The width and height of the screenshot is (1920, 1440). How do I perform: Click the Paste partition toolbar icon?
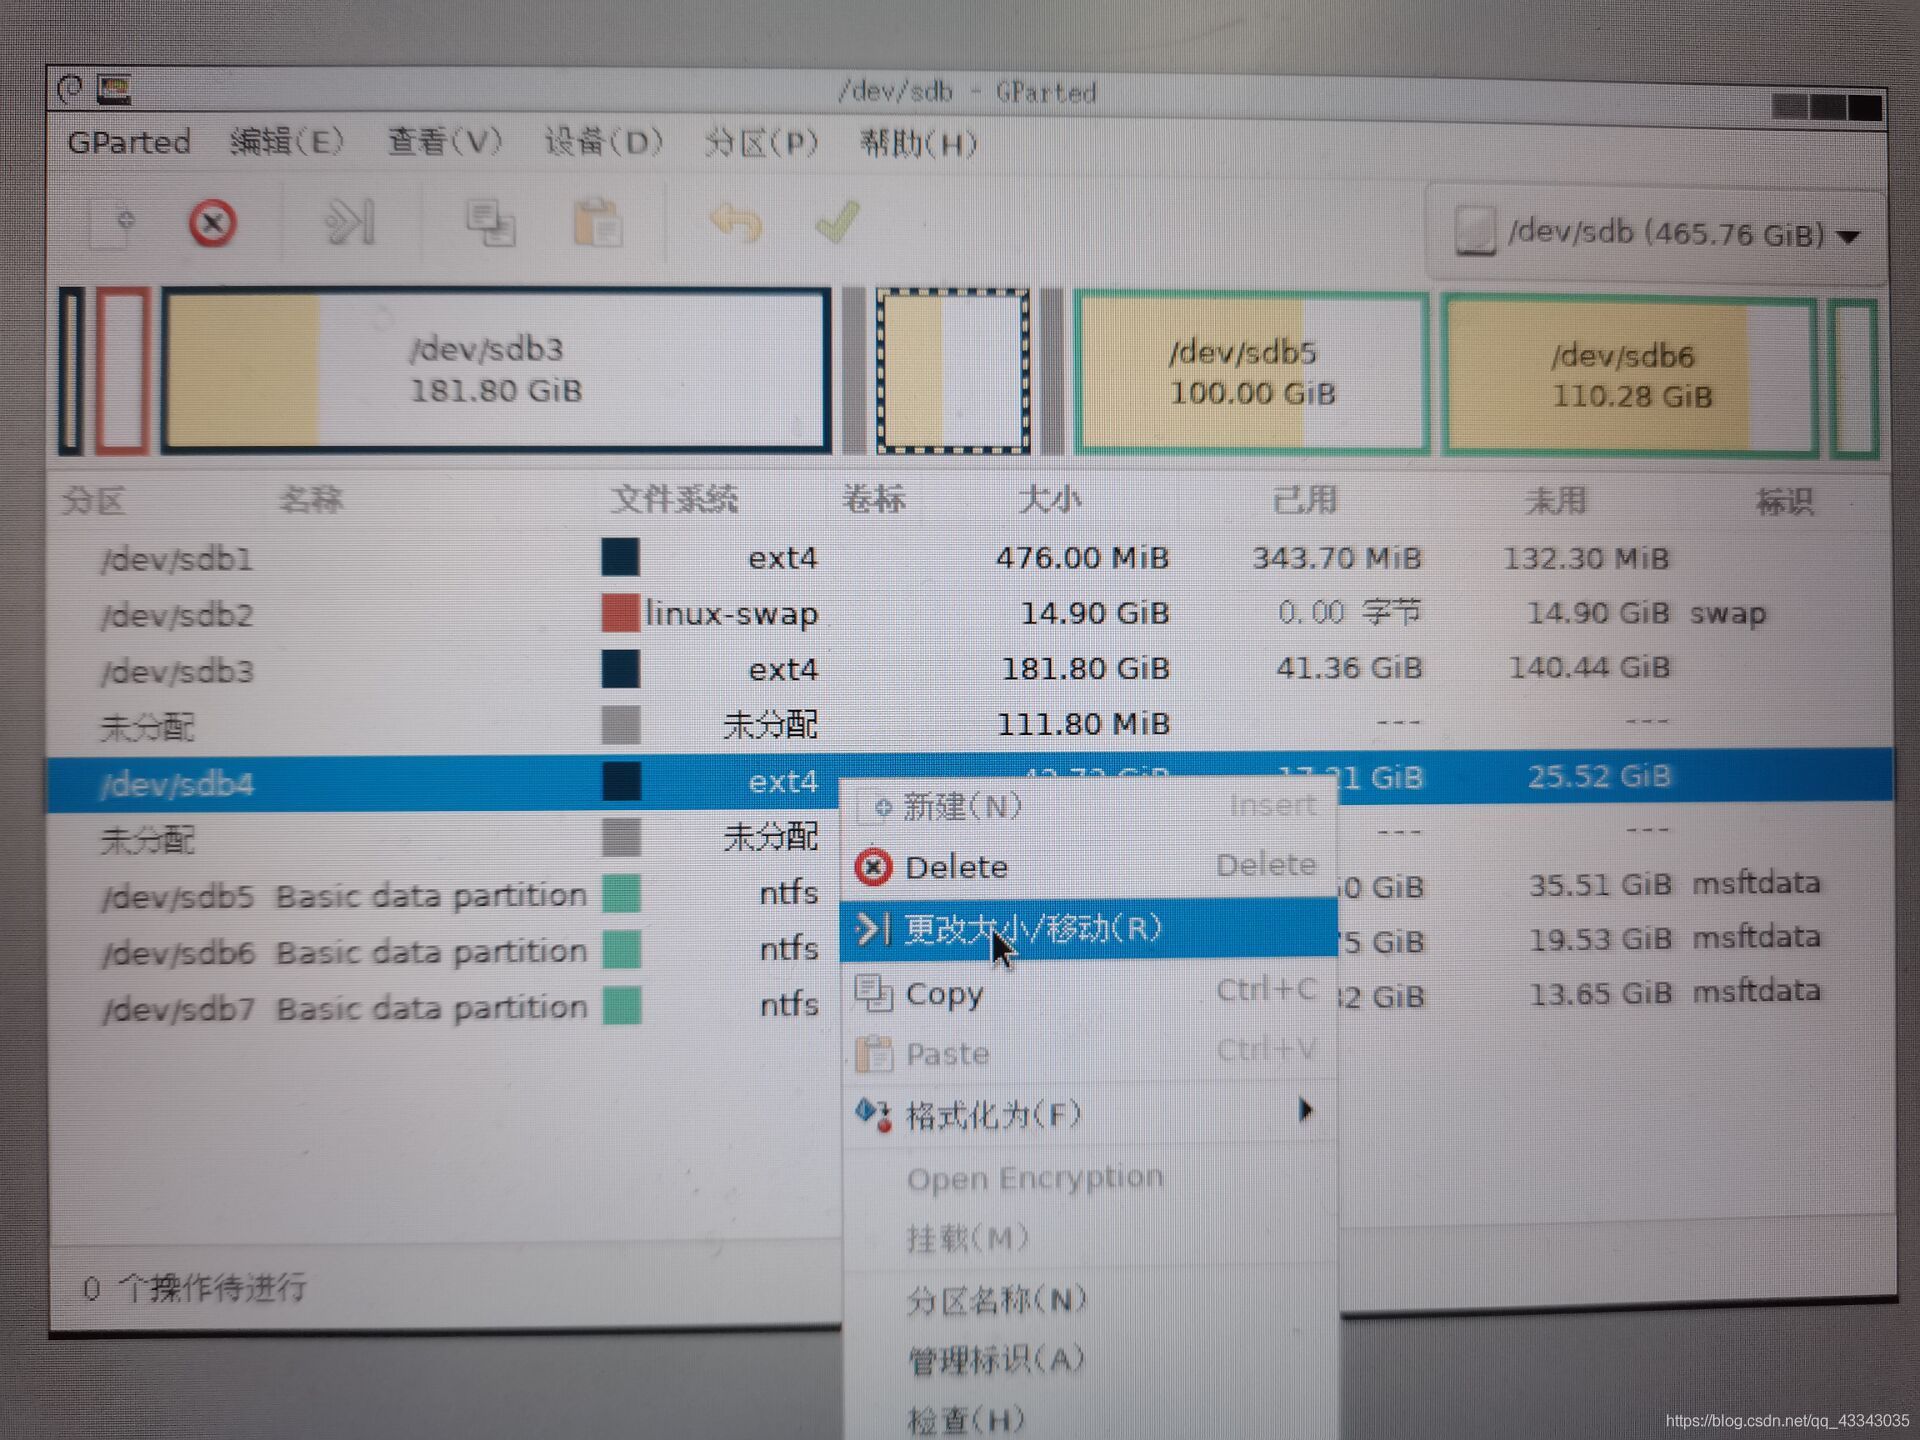(597, 222)
